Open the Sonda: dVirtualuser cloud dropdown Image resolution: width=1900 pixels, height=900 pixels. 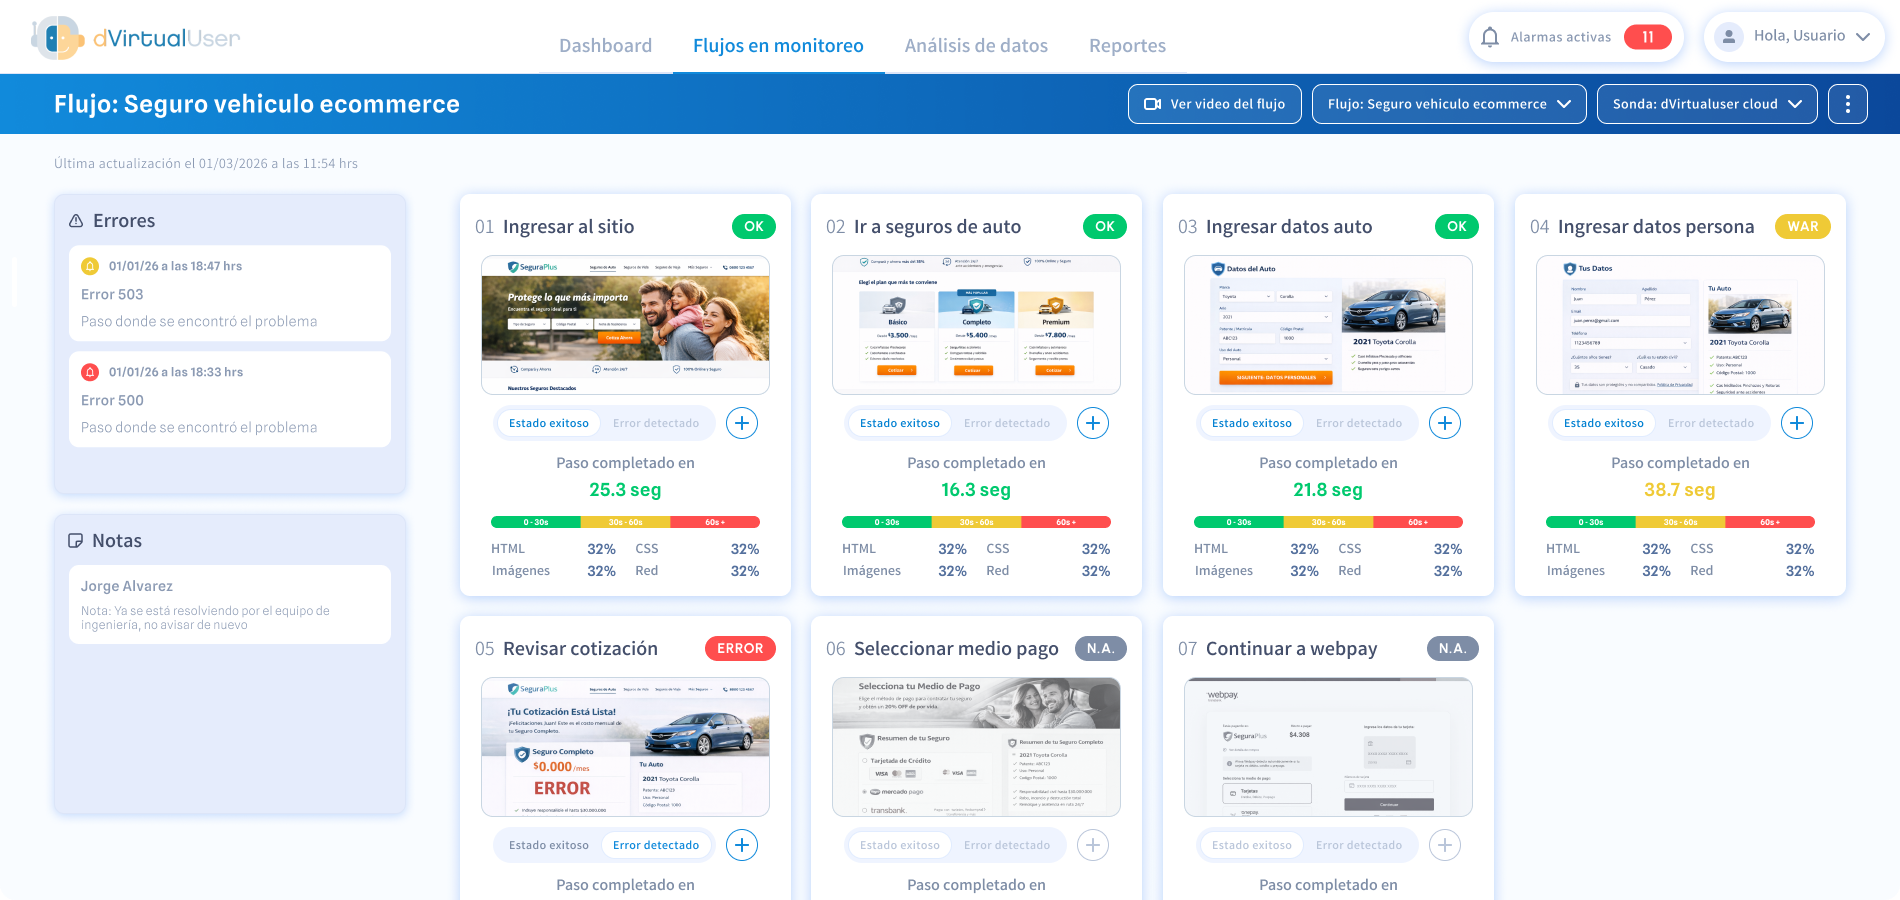[x=1706, y=104]
